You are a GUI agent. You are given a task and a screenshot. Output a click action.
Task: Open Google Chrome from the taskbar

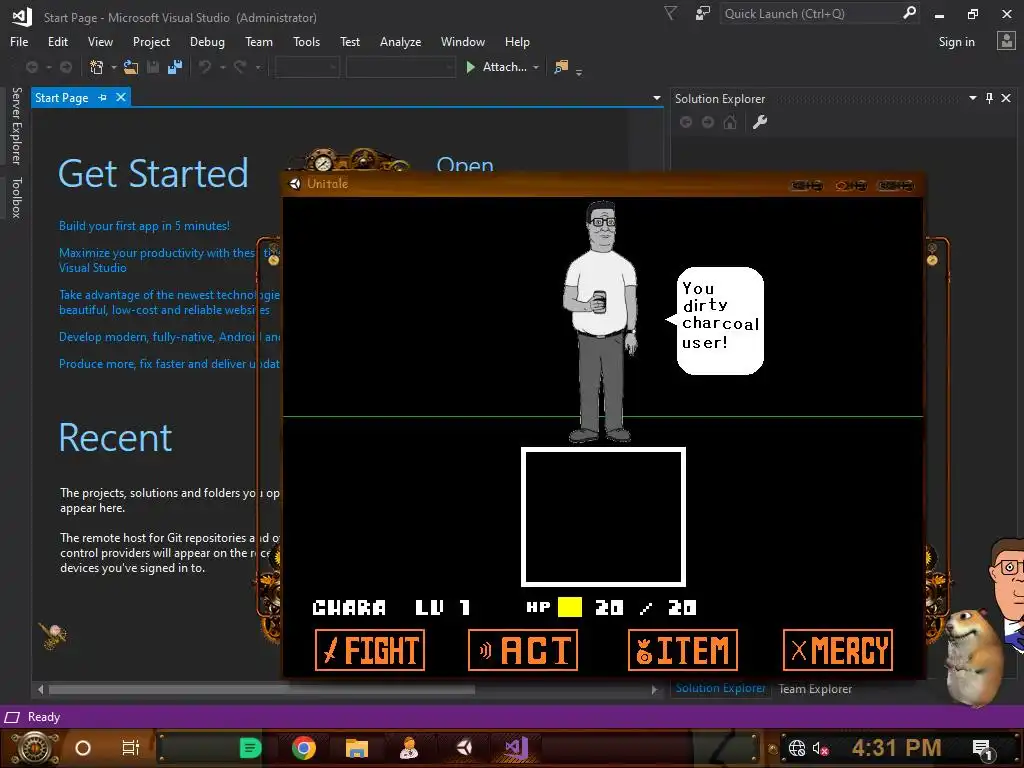click(x=304, y=748)
